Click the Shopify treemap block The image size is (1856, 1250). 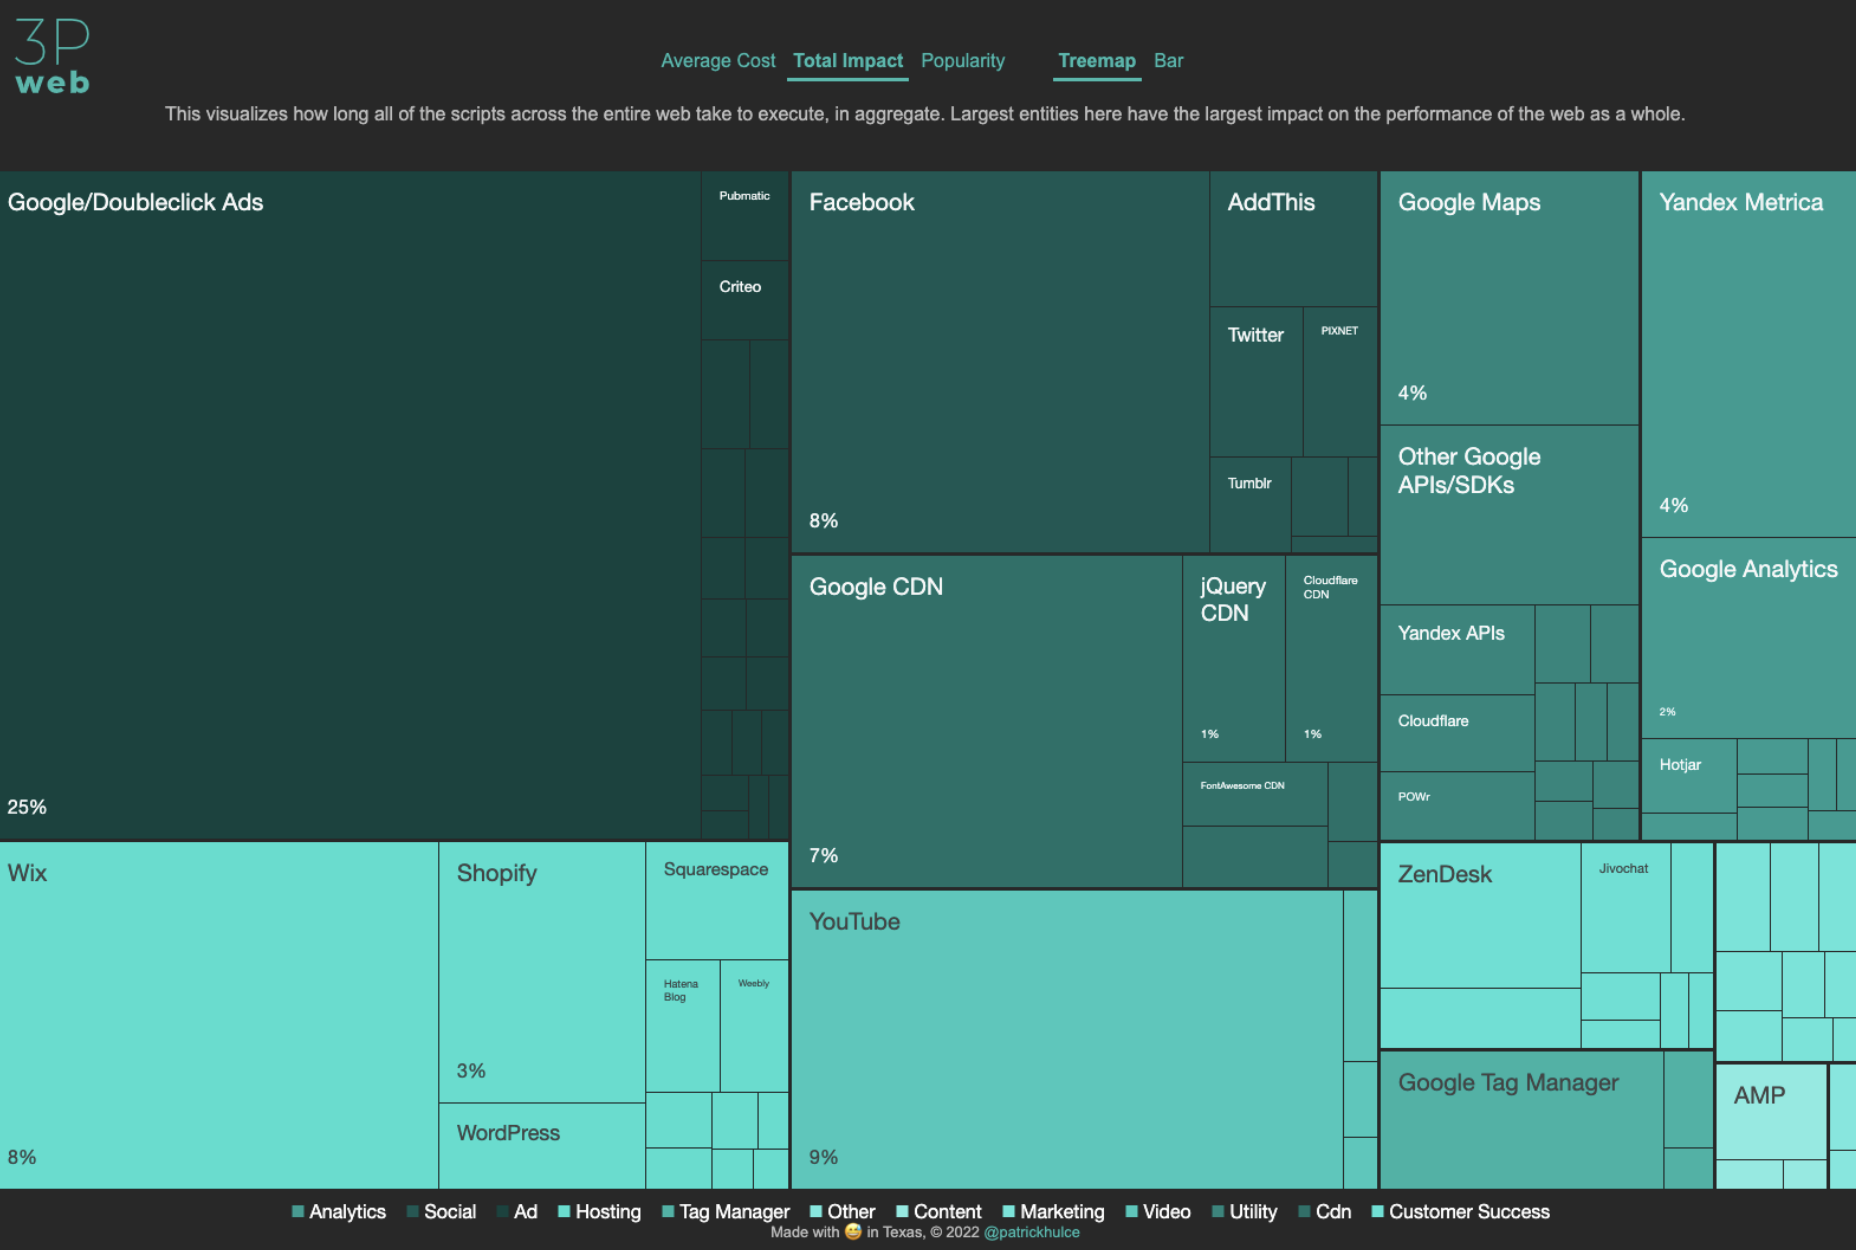click(542, 972)
